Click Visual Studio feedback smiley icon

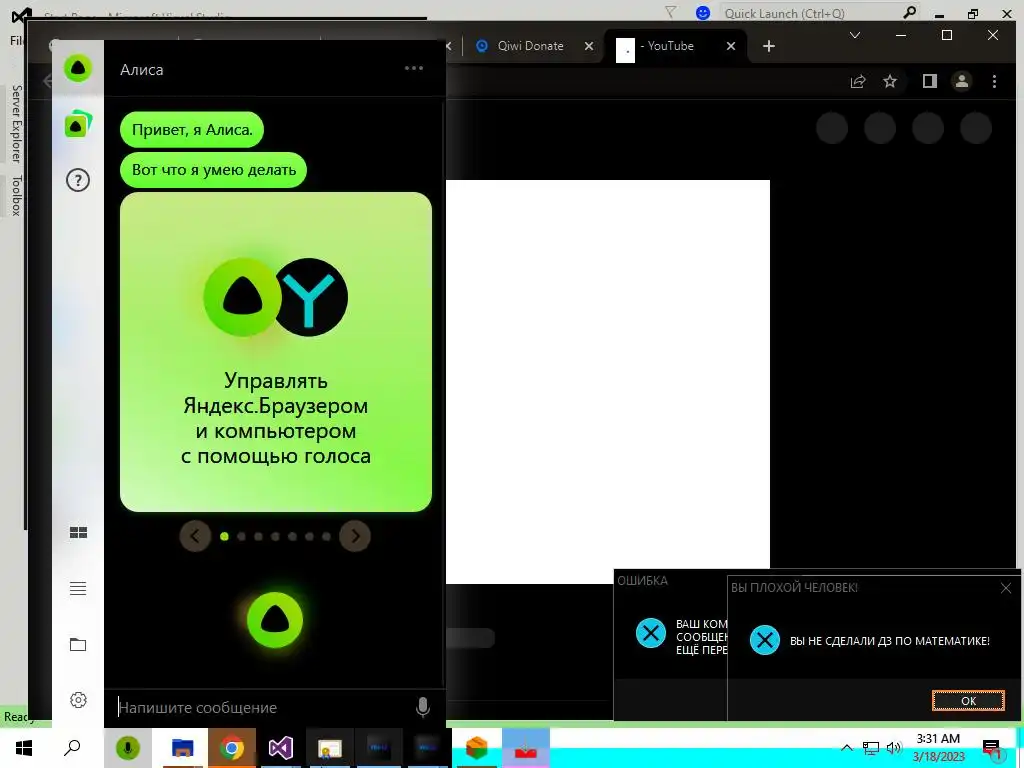[703, 12]
